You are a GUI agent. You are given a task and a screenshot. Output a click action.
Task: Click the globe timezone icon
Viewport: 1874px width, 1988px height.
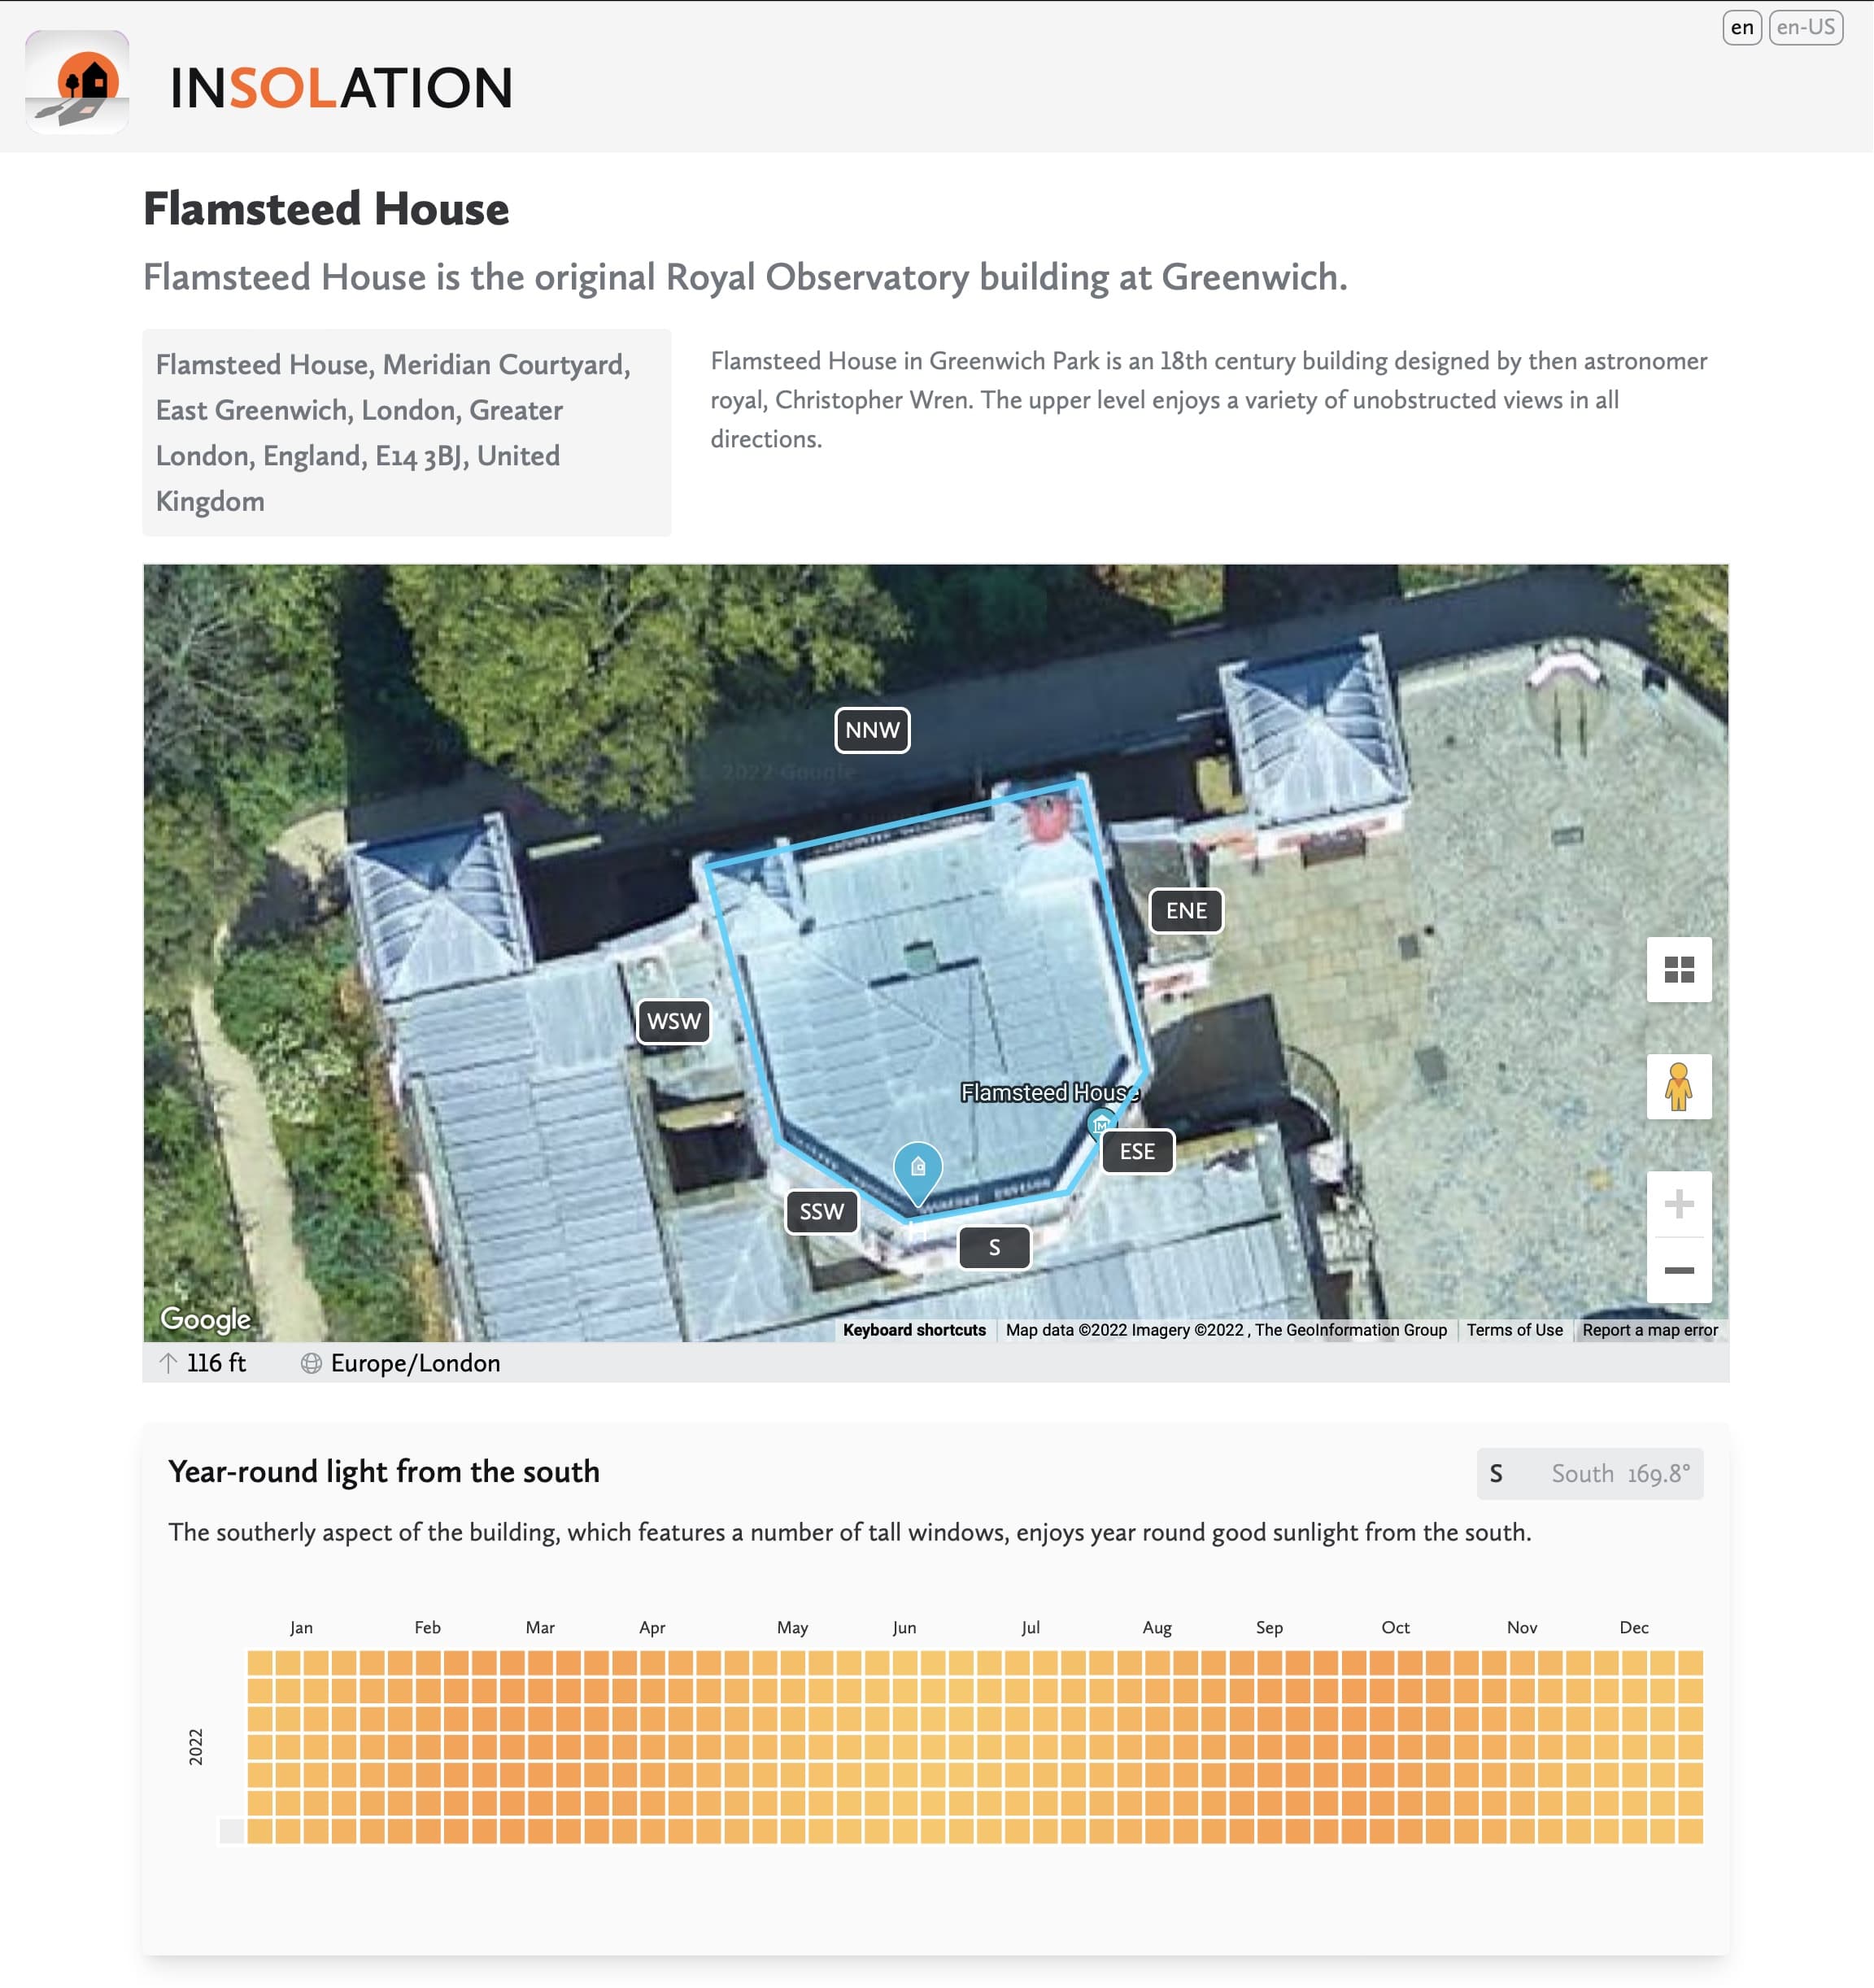(x=311, y=1363)
